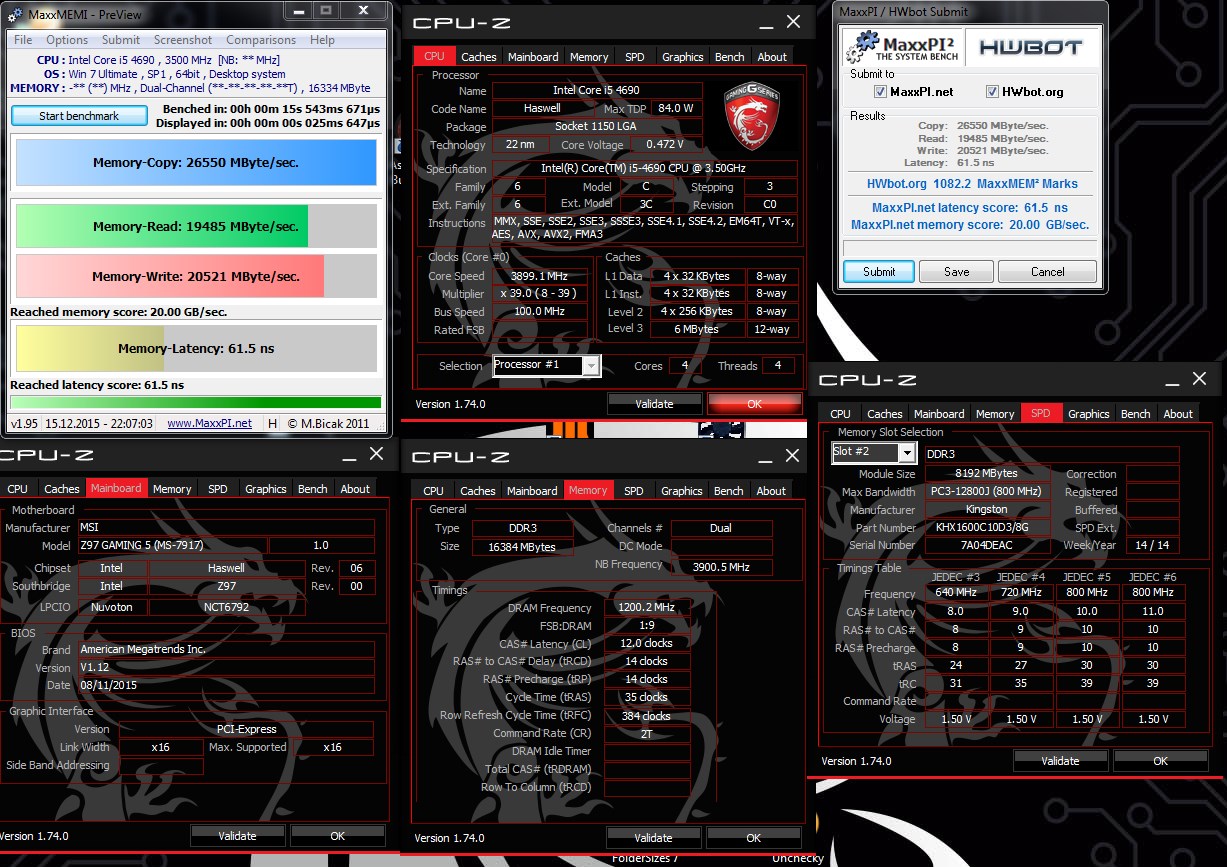Click the Module Size 8192 MBytes value
Screen dimensions: 1227x867
(x=986, y=474)
